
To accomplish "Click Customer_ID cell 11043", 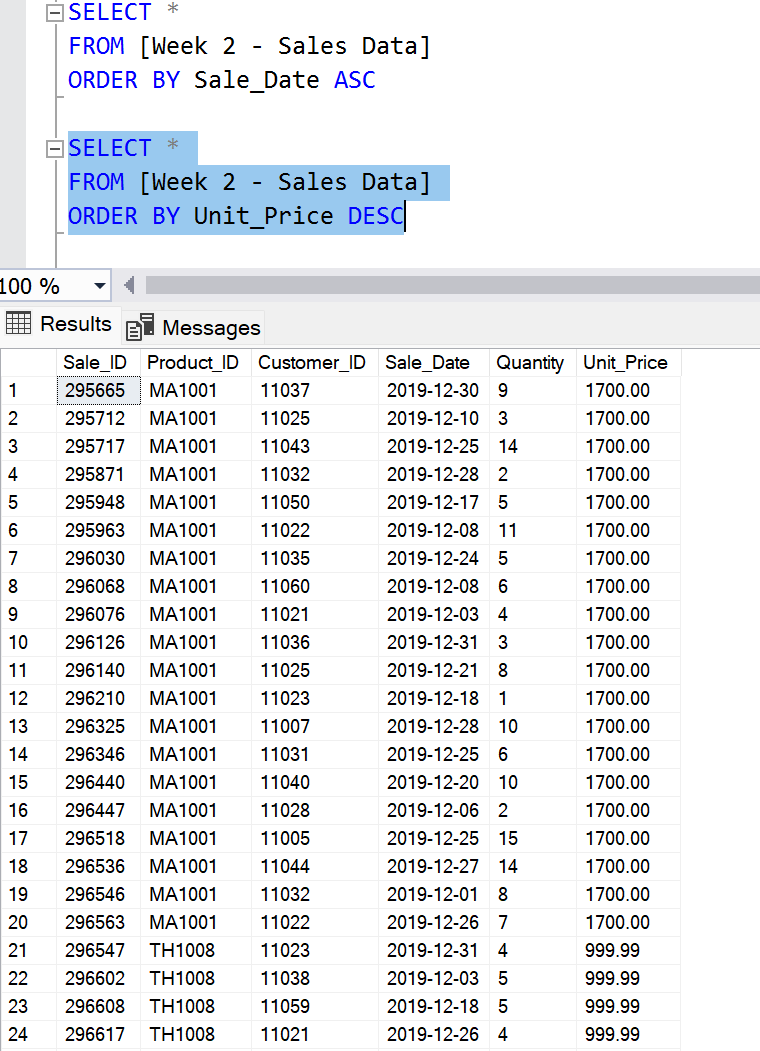I will click(x=314, y=446).
